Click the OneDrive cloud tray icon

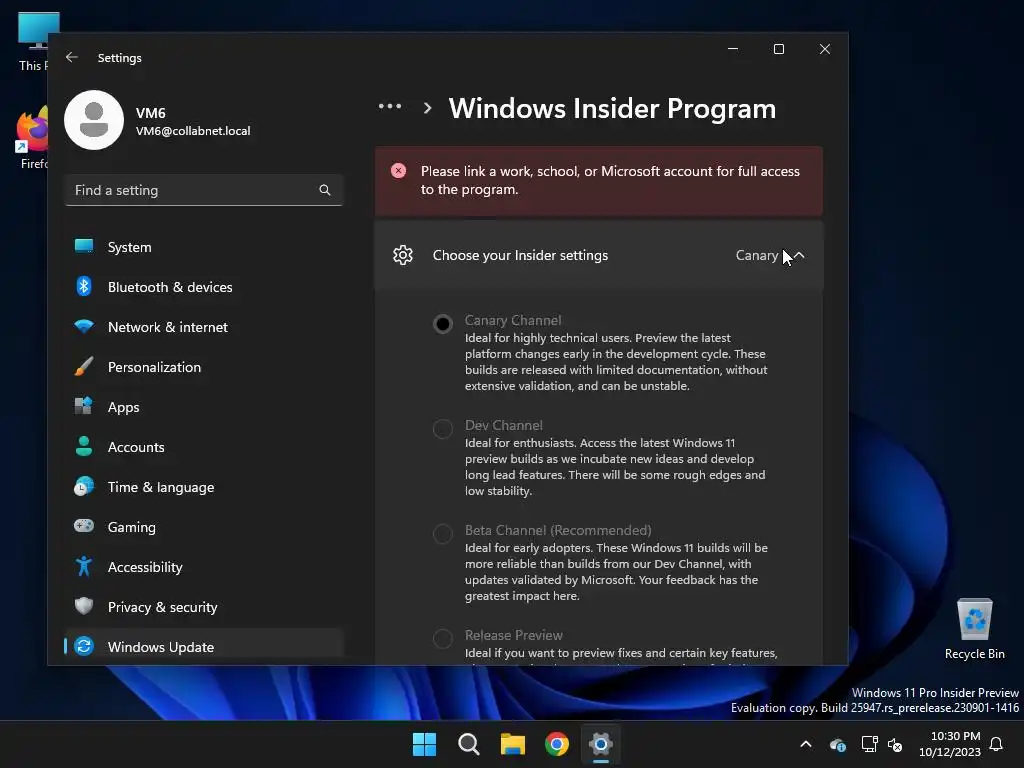[x=838, y=744]
